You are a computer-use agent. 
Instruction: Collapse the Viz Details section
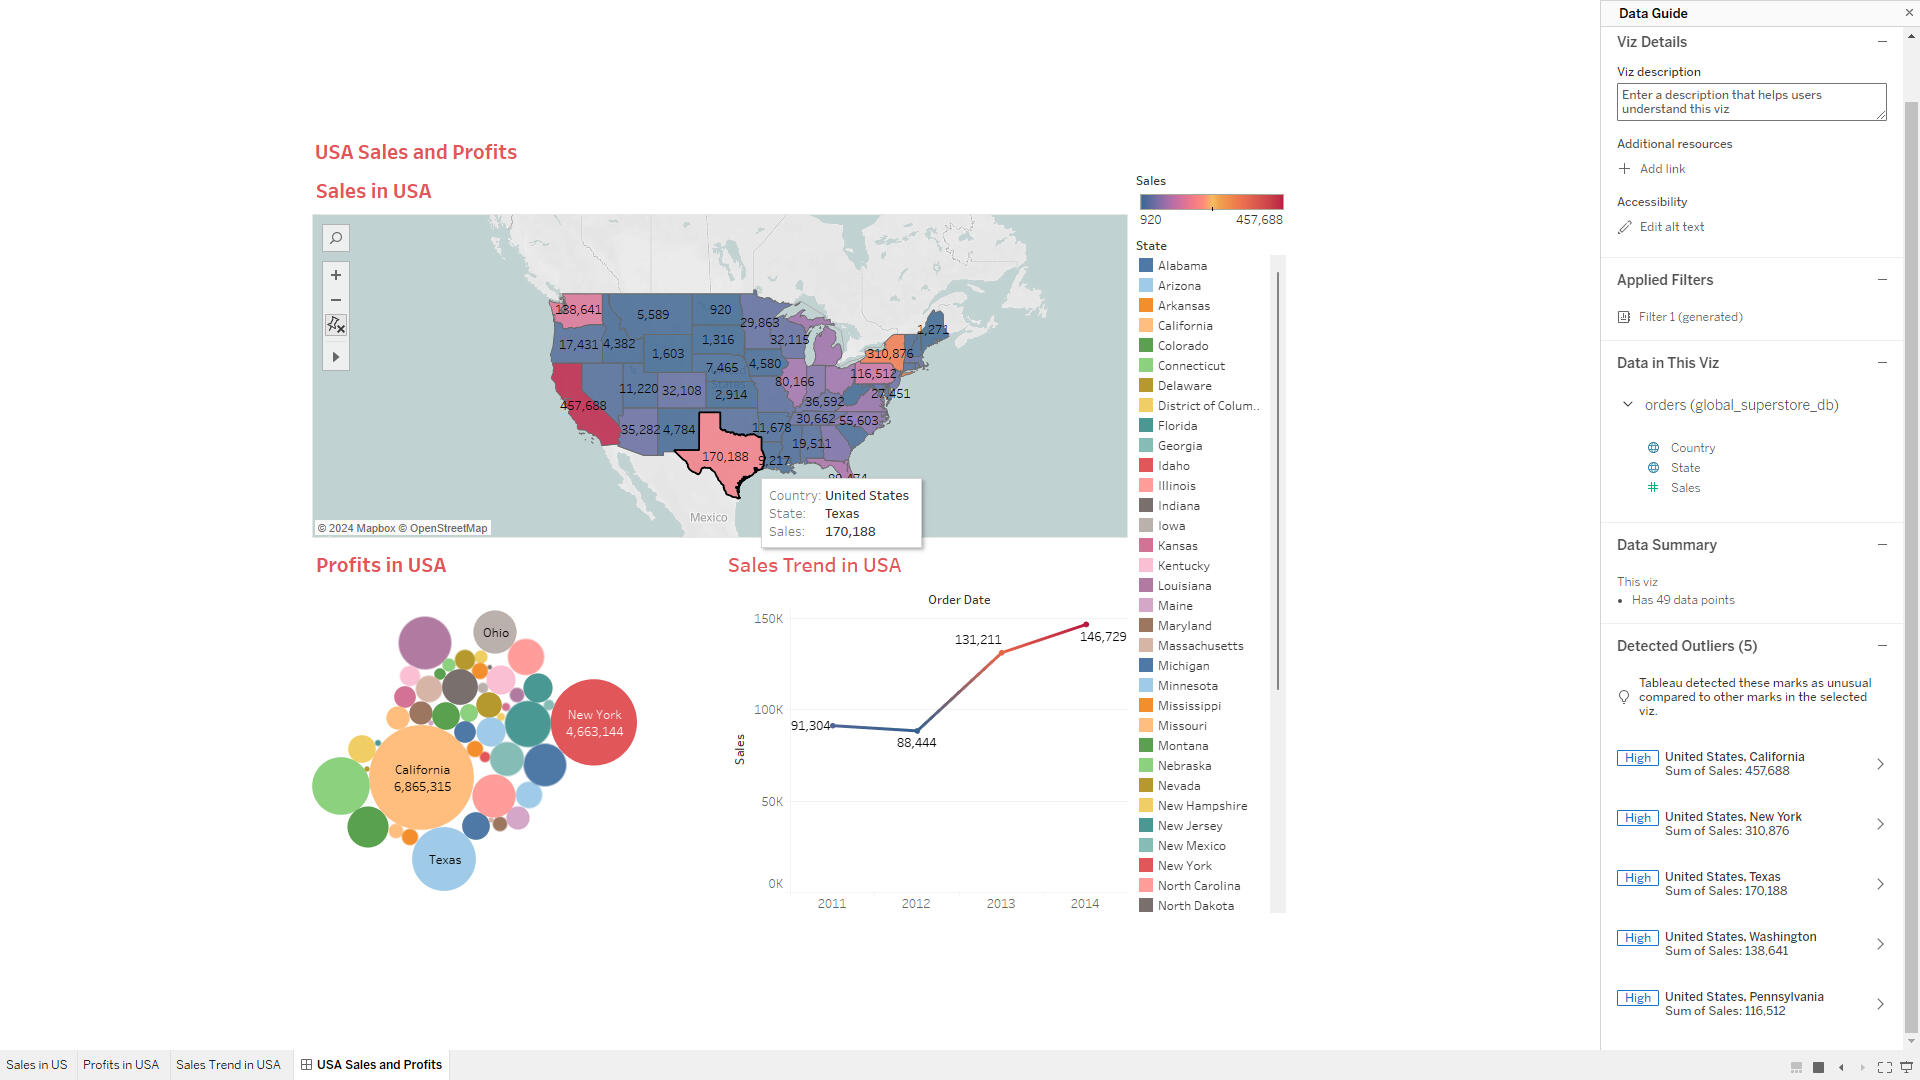coord(1882,42)
